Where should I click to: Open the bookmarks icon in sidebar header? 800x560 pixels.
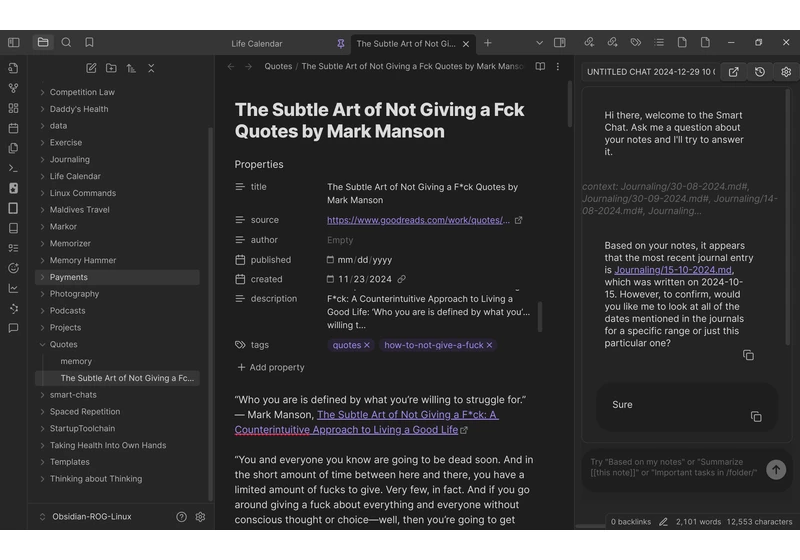coord(89,42)
